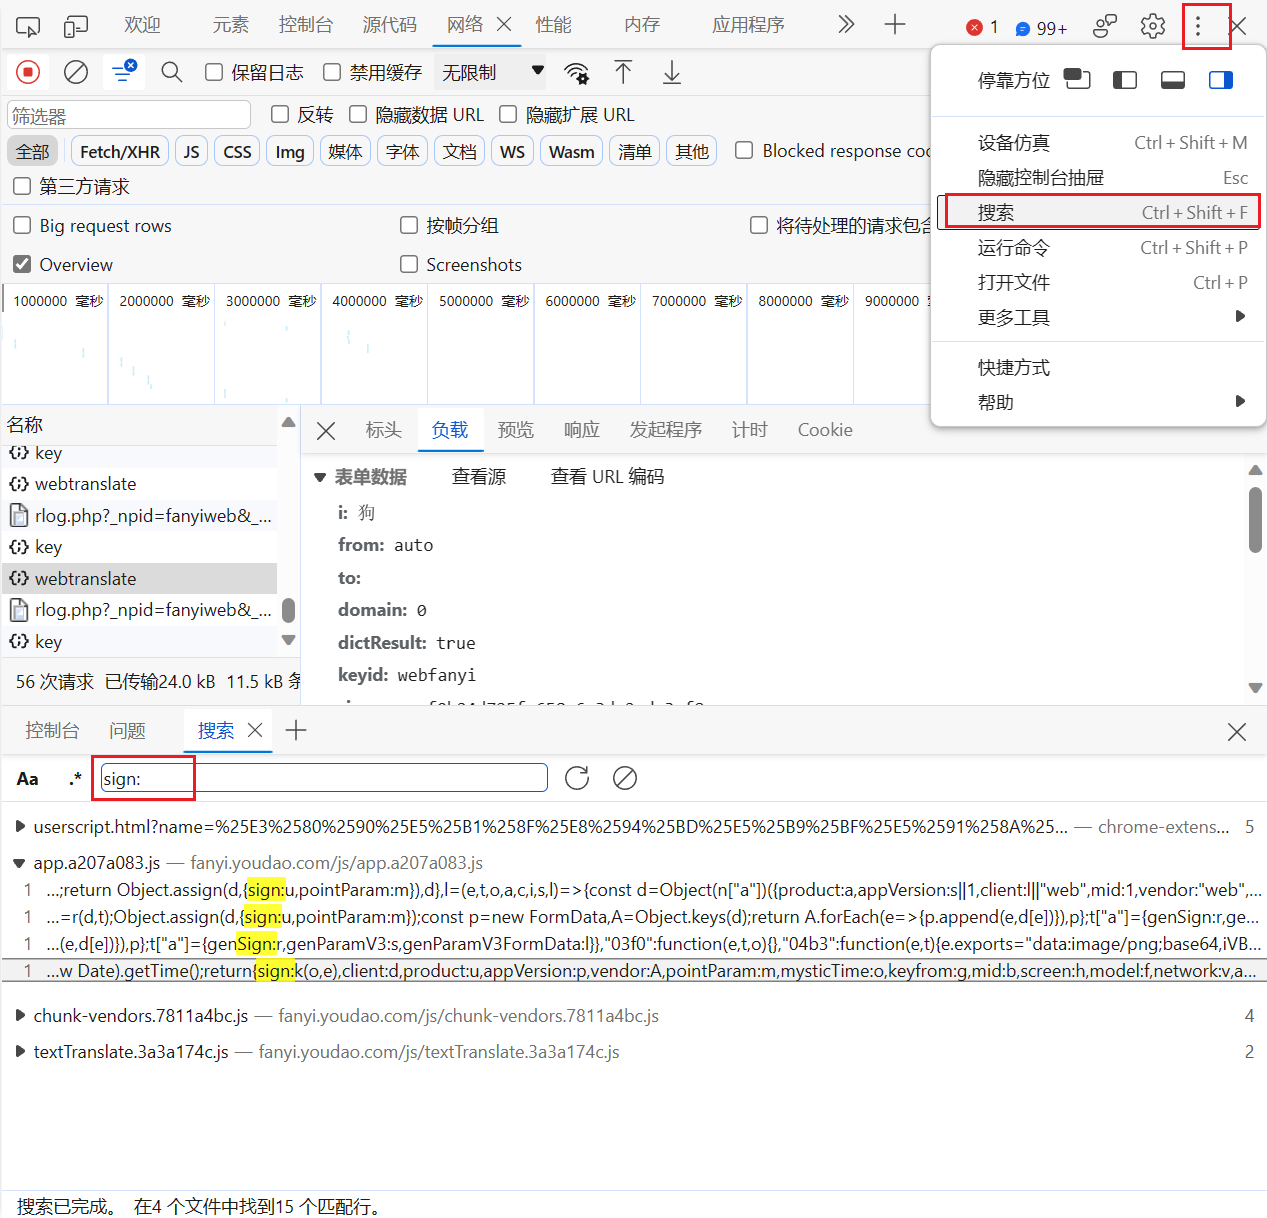Dock DevTools to the bottom
Image resolution: width=1267 pixels, height=1218 pixels.
click(x=1173, y=80)
